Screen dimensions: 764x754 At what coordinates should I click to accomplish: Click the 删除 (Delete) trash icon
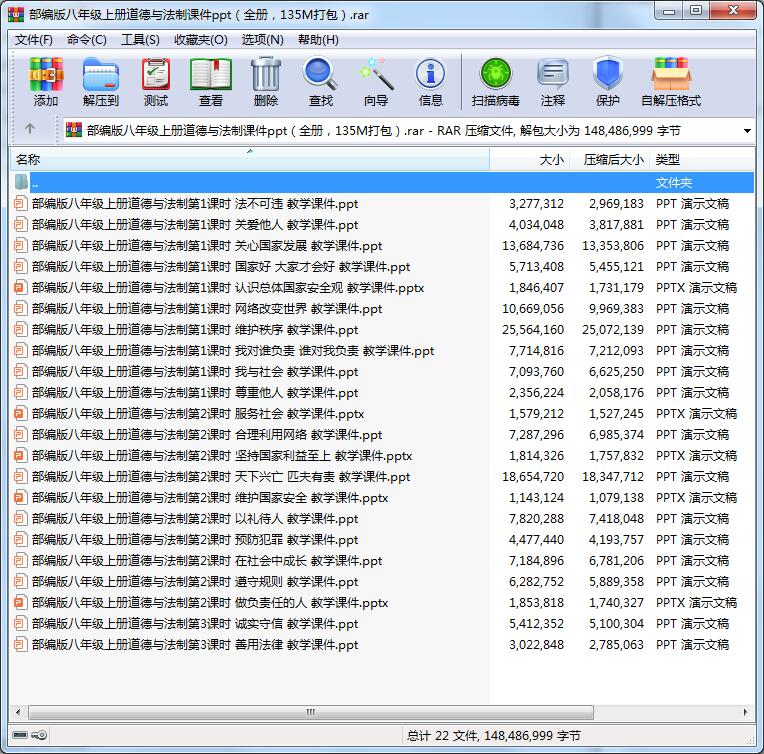(266, 75)
